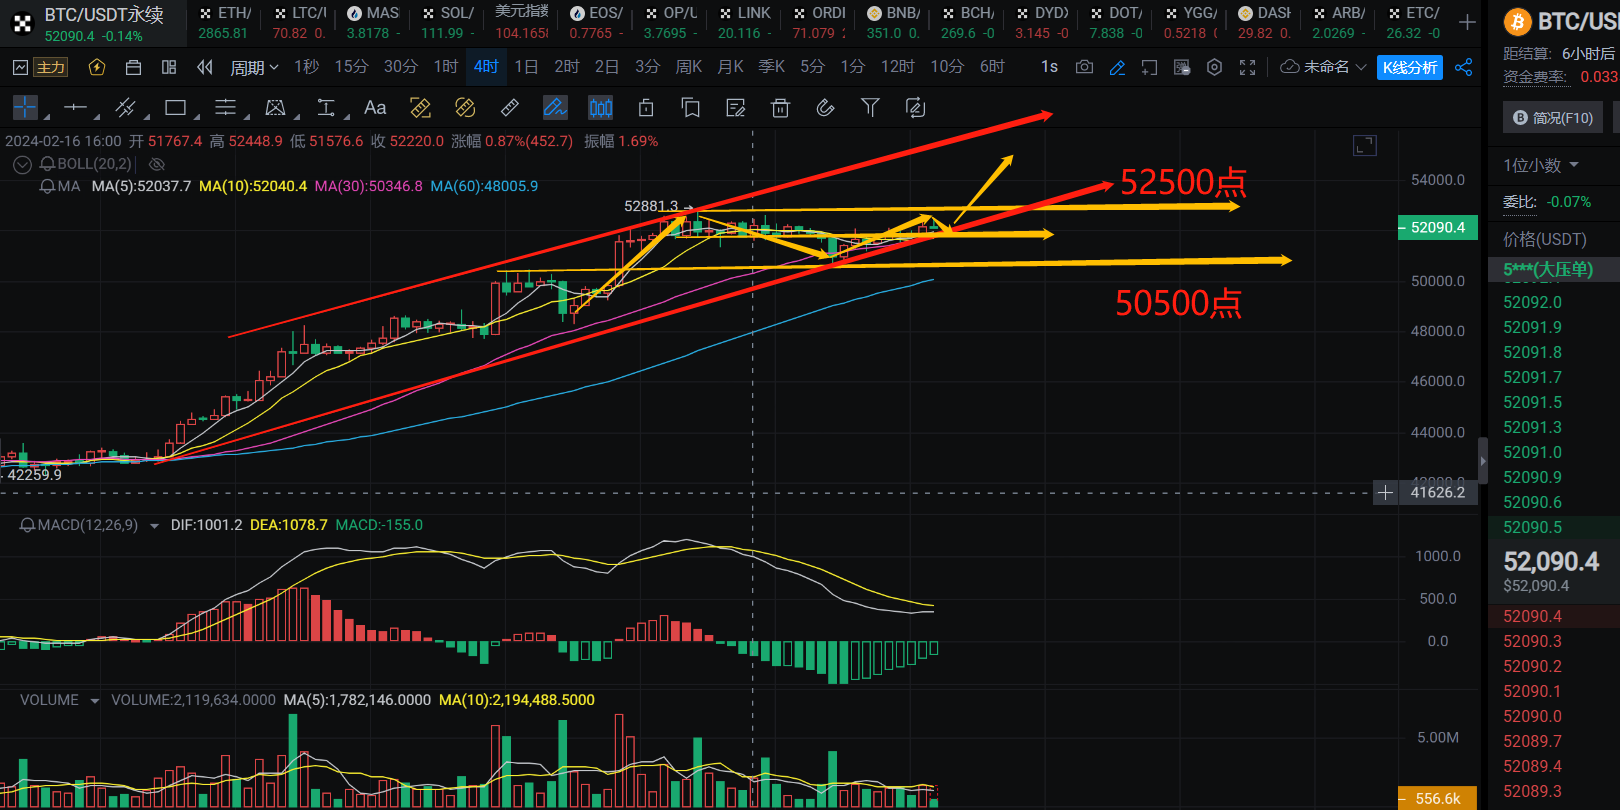Image resolution: width=1620 pixels, height=810 pixels.
Task: Switch to the 1日 timeframe tab
Action: (526, 67)
